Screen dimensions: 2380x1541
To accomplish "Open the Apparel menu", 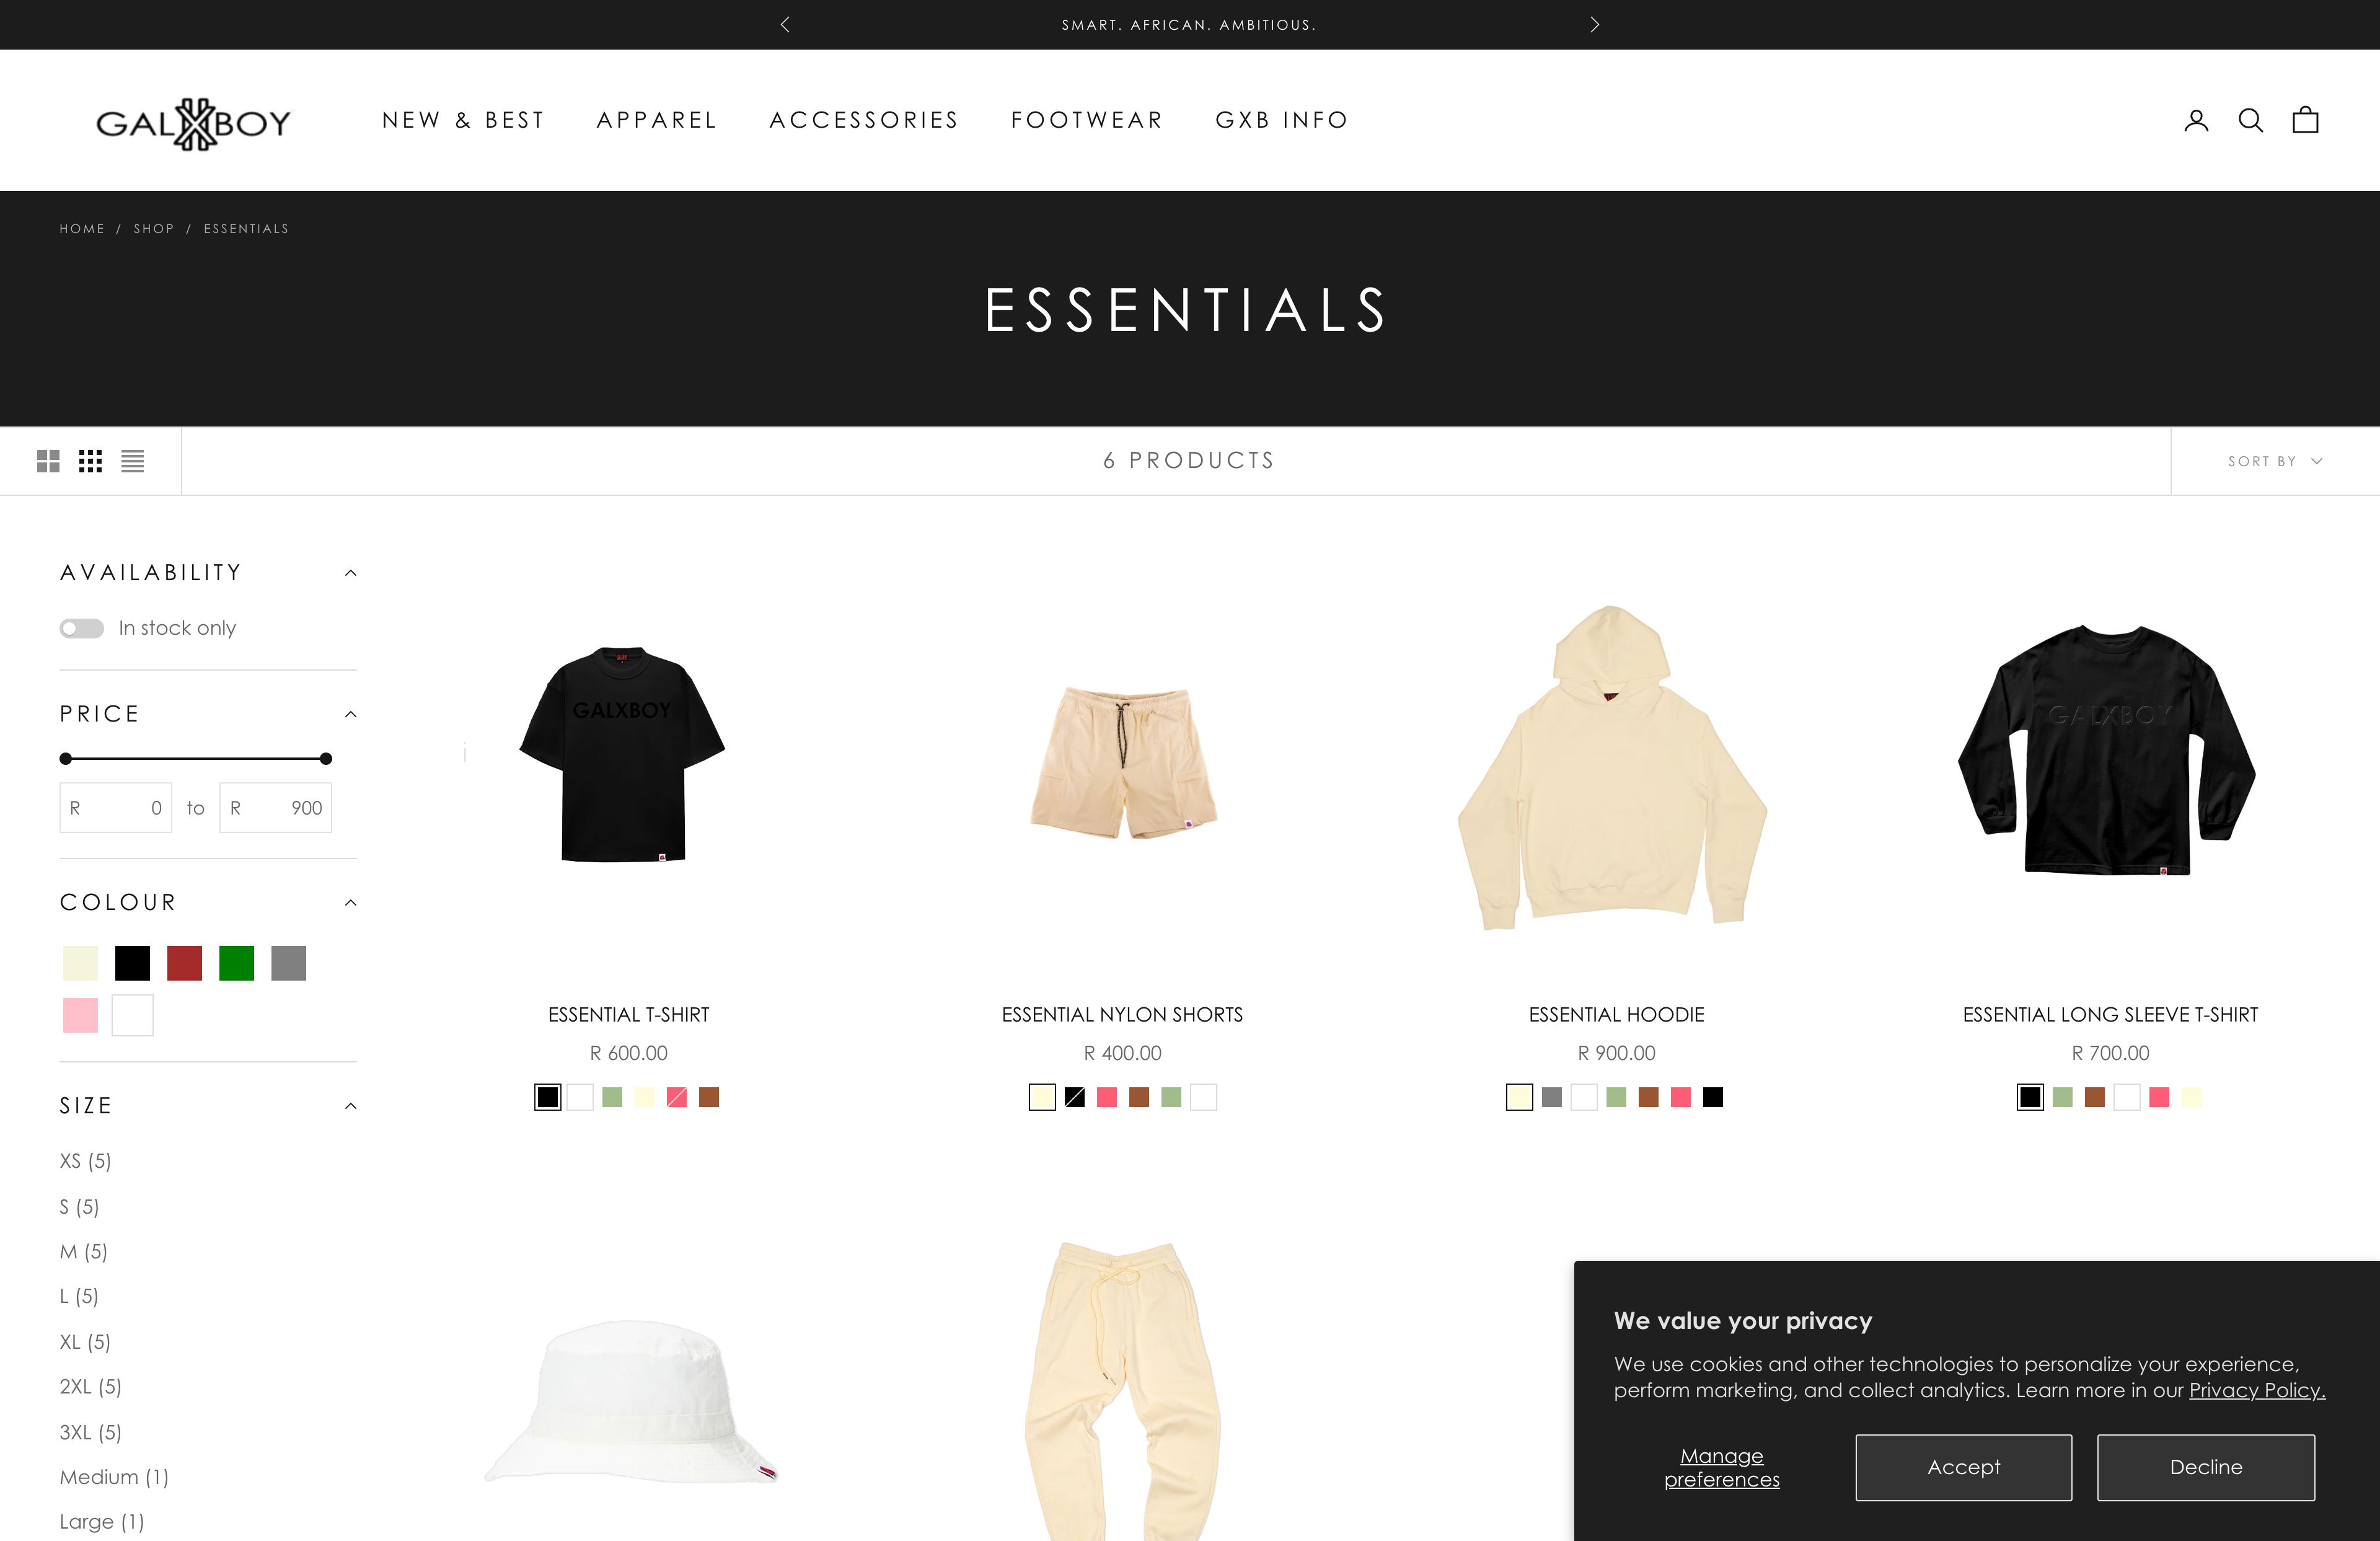I will point(657,120).
